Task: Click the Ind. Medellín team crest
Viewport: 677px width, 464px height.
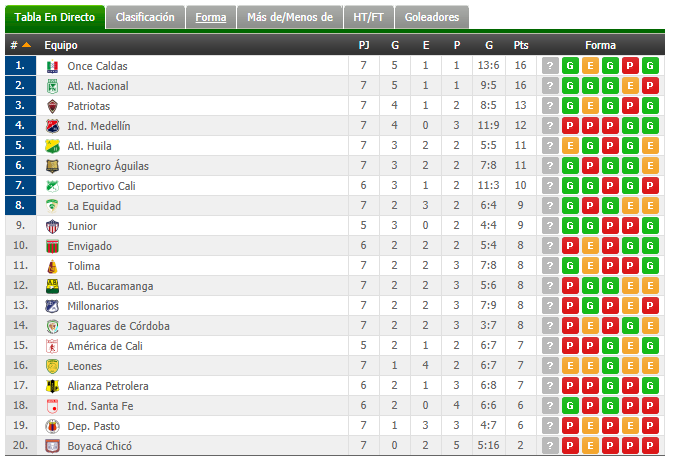Action: pyautogui.click(x=52, y=126)
